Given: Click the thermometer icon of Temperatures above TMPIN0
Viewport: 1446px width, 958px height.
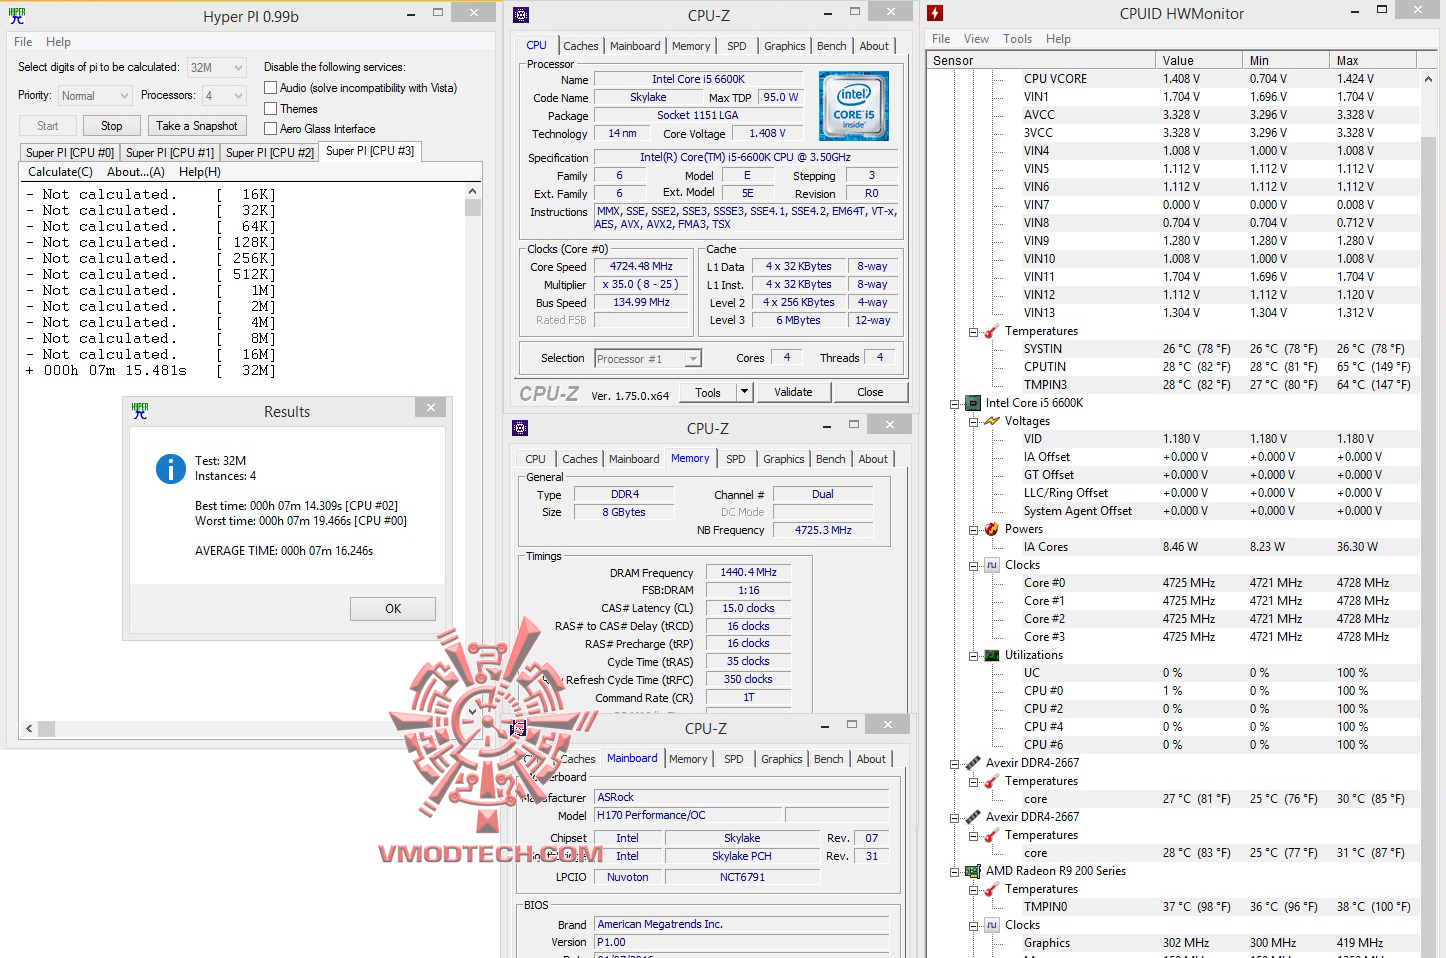Looking at the screenshot, I should point(992,889).
